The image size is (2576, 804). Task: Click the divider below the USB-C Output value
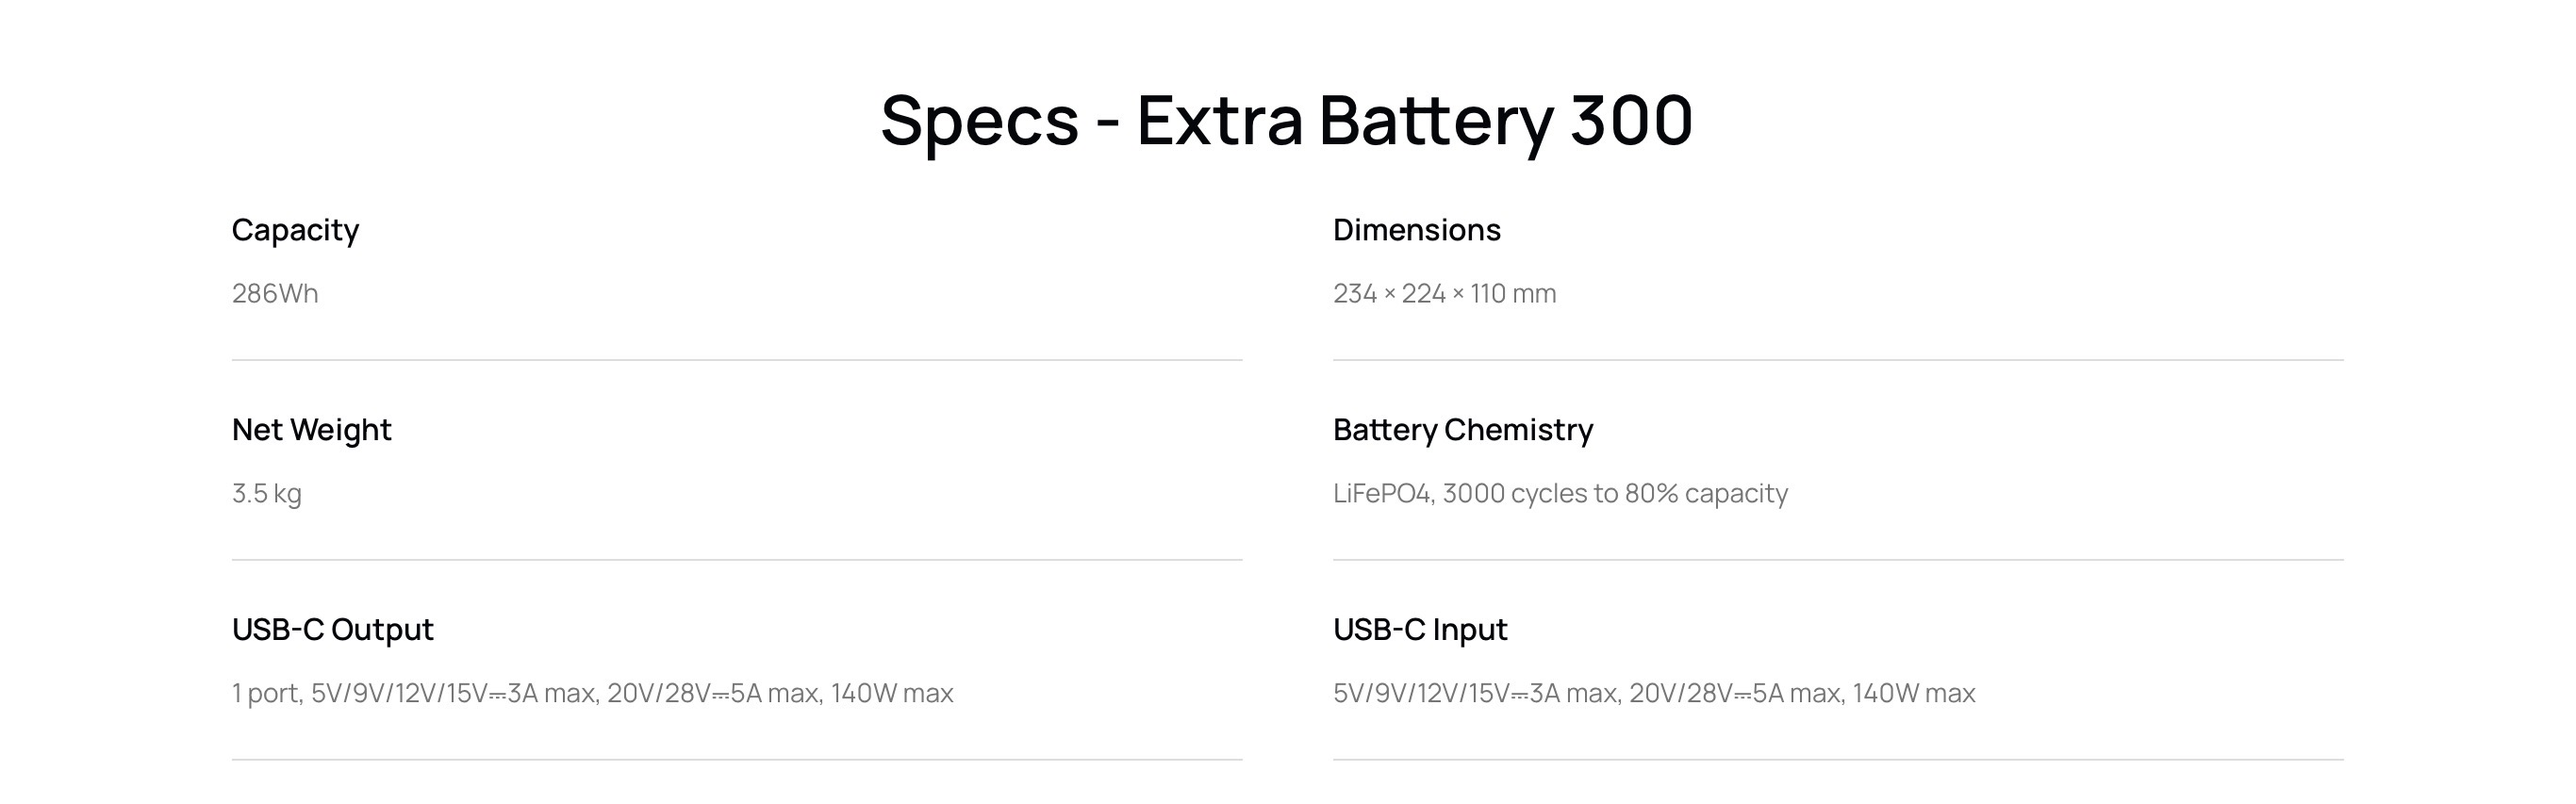[737, 760]
